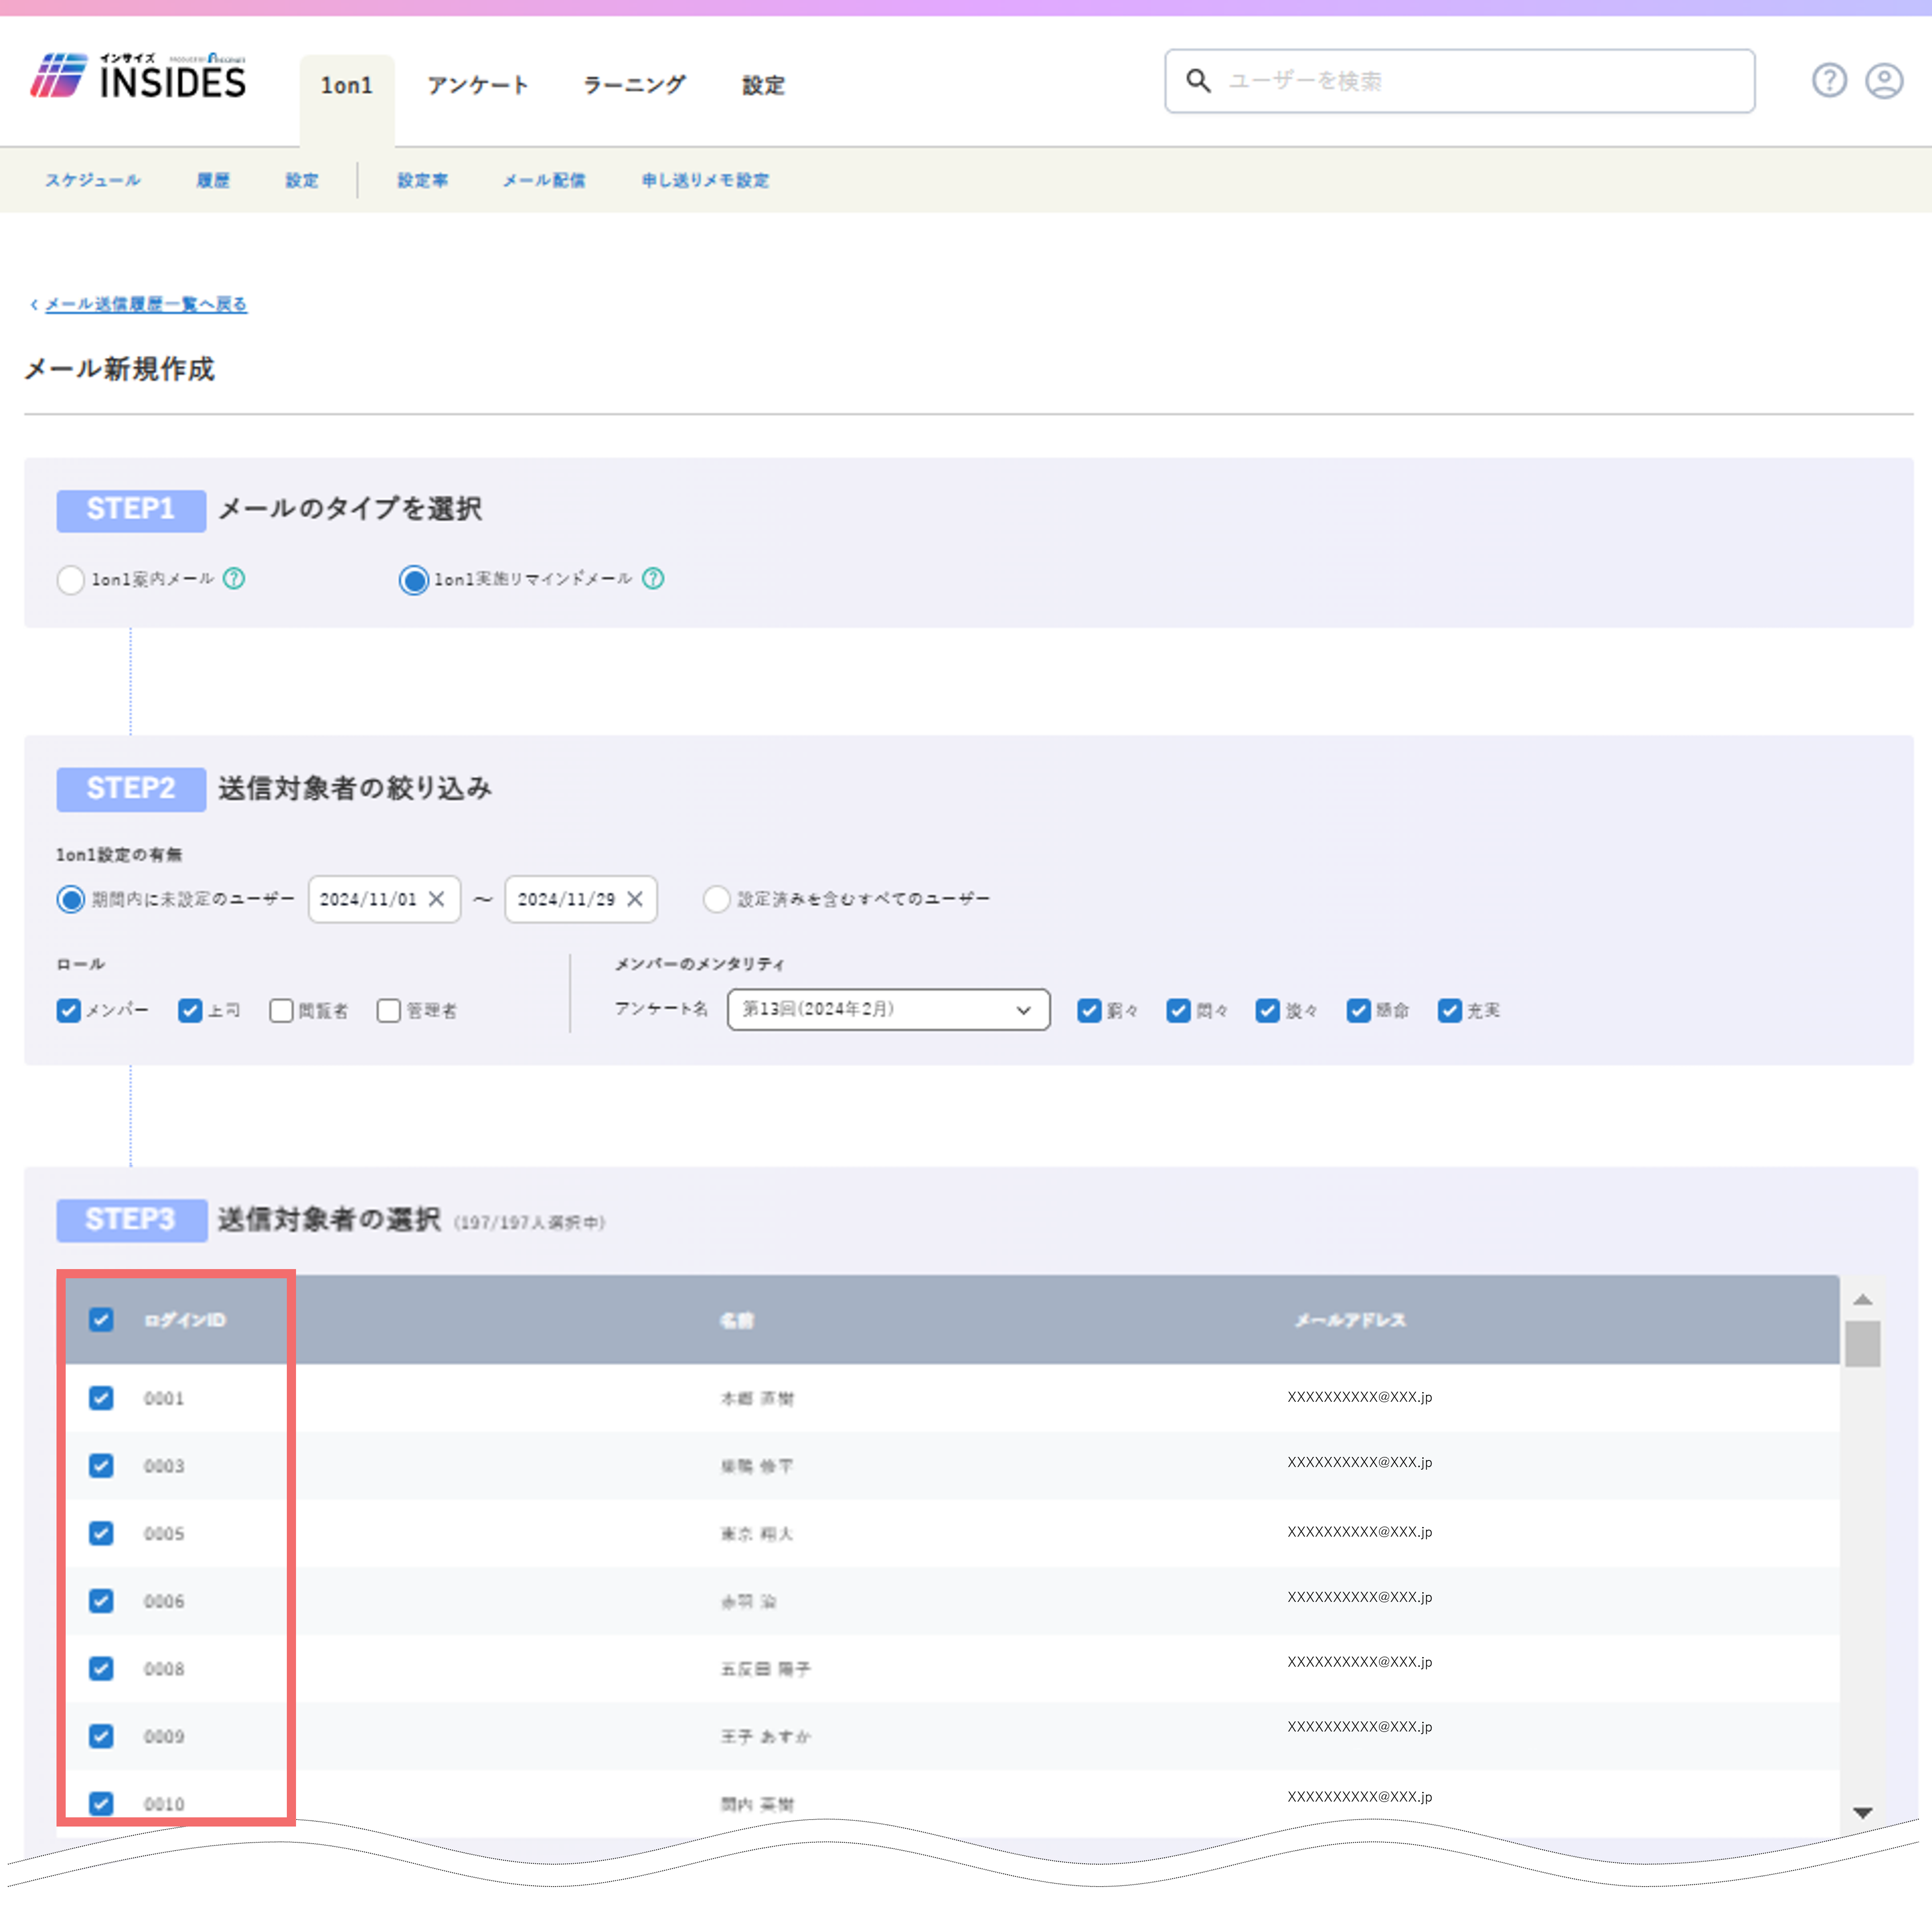Click the 2024/11/01 start date field

tap(384, 899)
